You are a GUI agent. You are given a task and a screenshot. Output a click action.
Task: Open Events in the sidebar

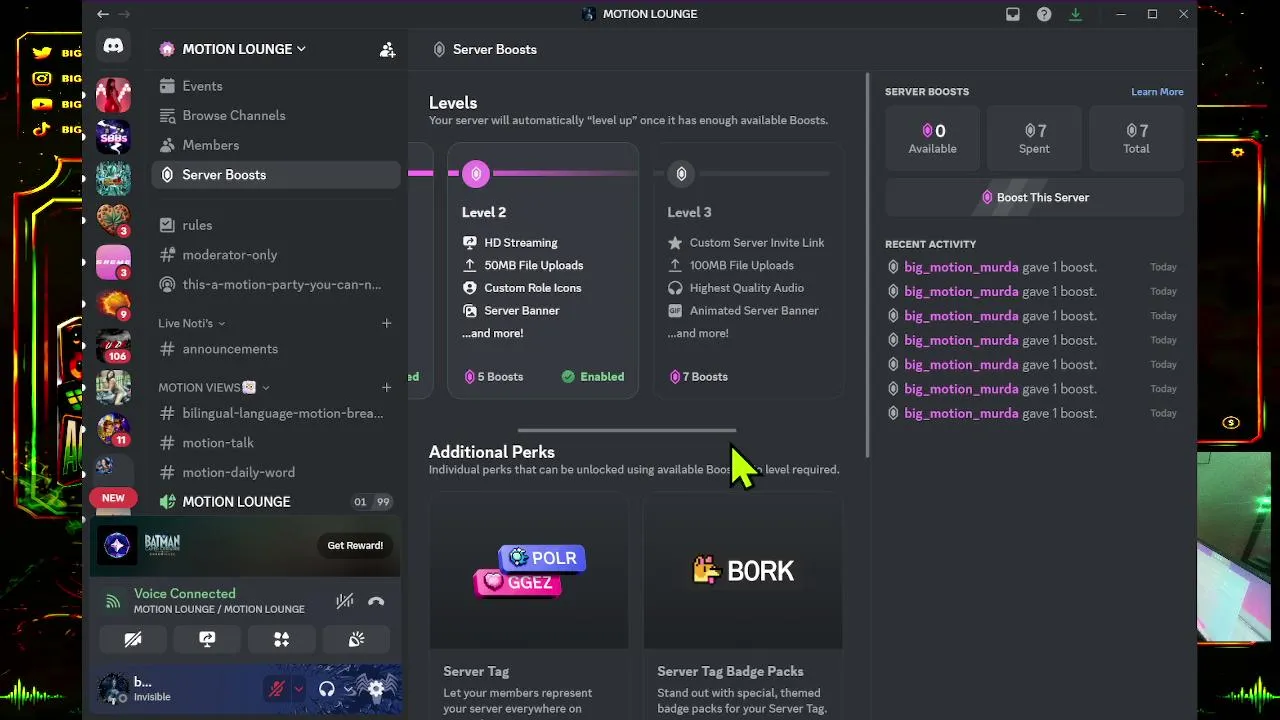(276, 86)
